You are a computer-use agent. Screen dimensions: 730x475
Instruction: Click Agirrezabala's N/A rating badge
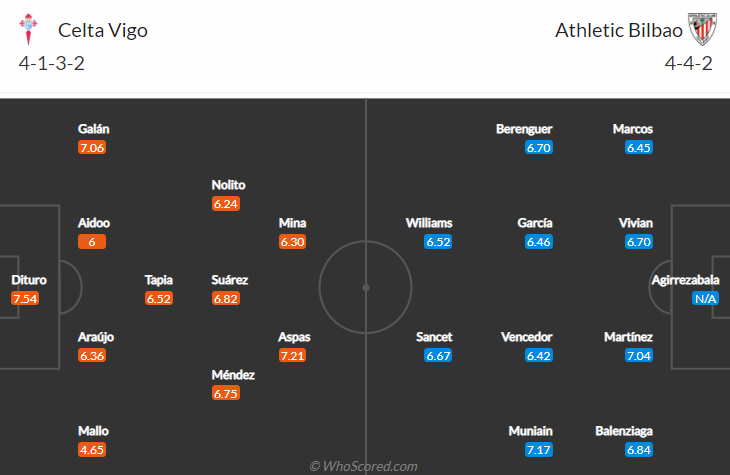tap(705, 299)
